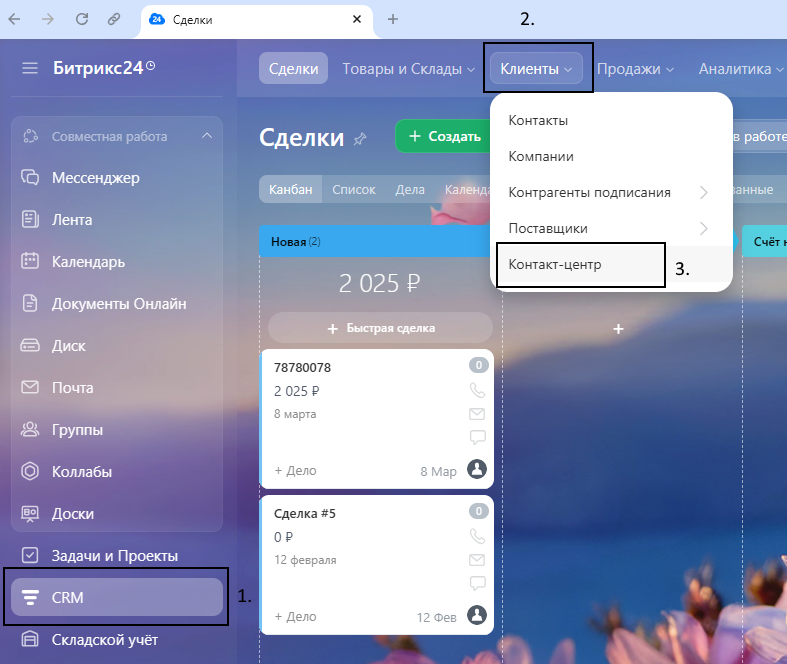This screenshot has width=787, height=664.
Task: Click the Новая (2) stage header
Action: point(375,241)
